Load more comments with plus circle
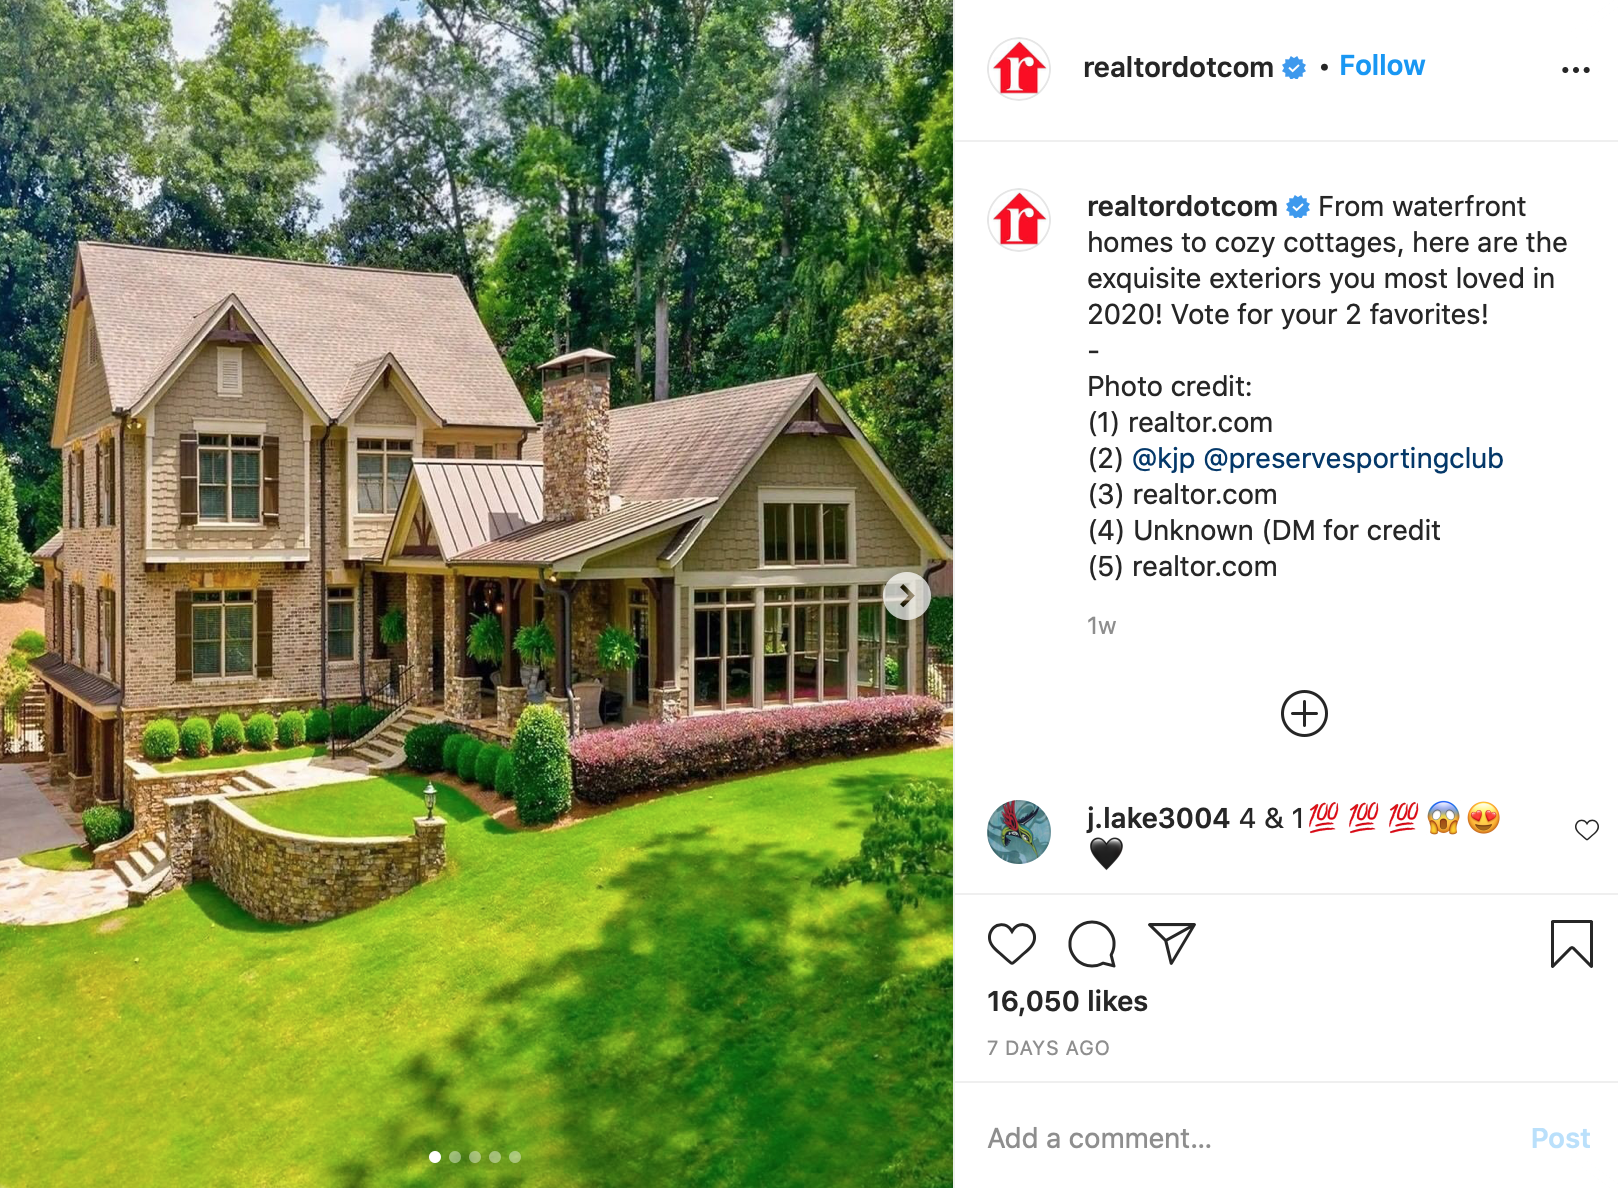Viewport: 1618px width, 1188px height. [x=1304, y=714]
